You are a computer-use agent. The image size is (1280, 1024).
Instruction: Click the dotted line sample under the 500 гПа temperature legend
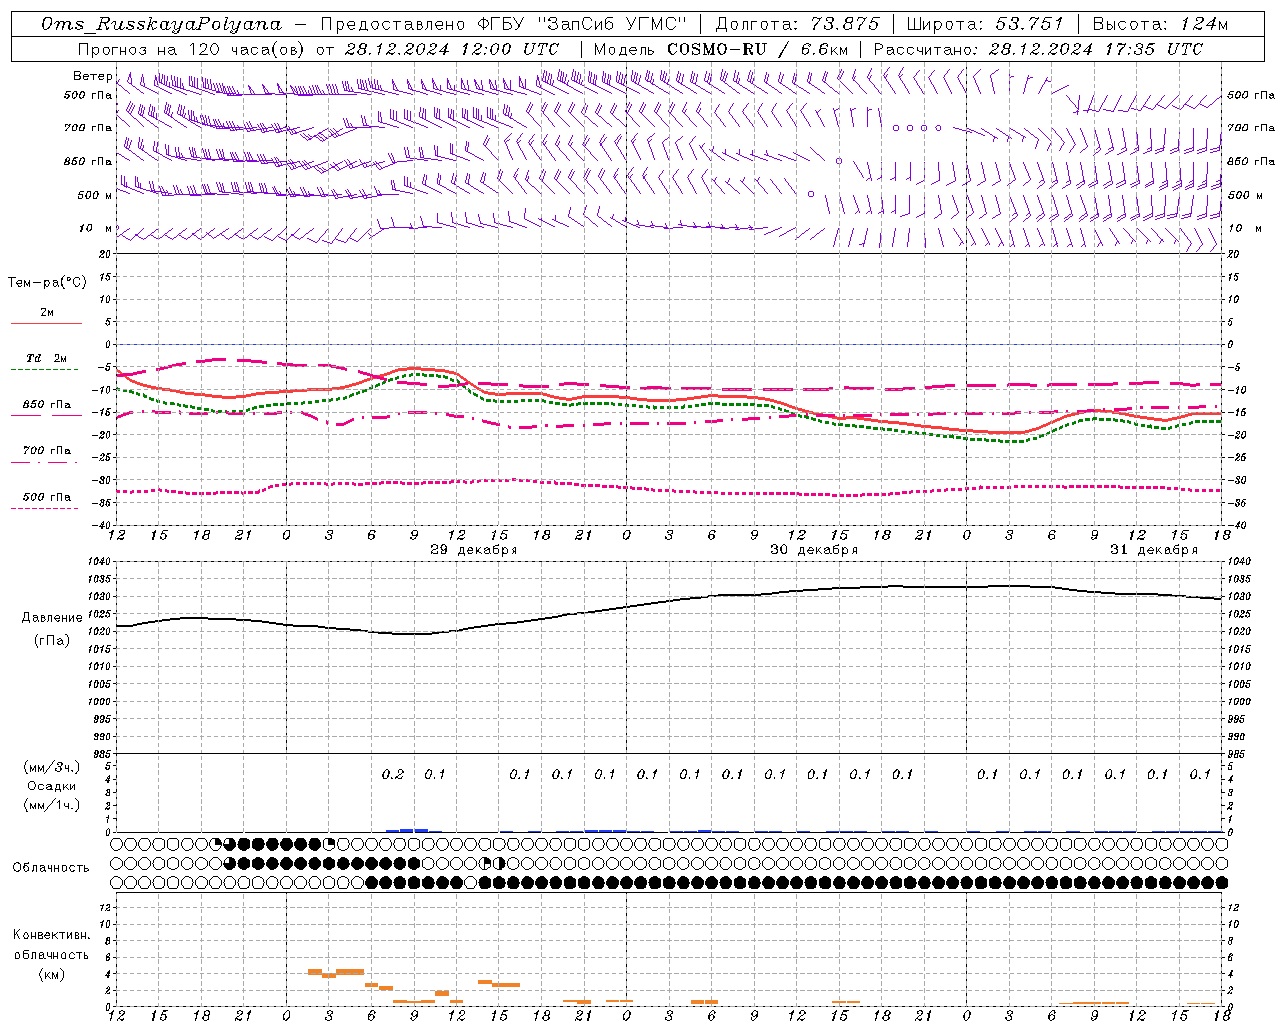[x=44, y=508]
